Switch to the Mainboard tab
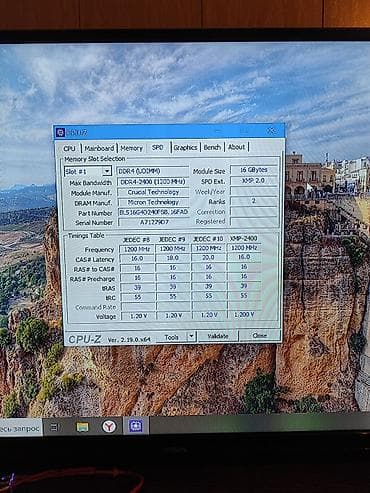Image resolution: width=370 pixels, height=493 pixels. coord(99,148)
